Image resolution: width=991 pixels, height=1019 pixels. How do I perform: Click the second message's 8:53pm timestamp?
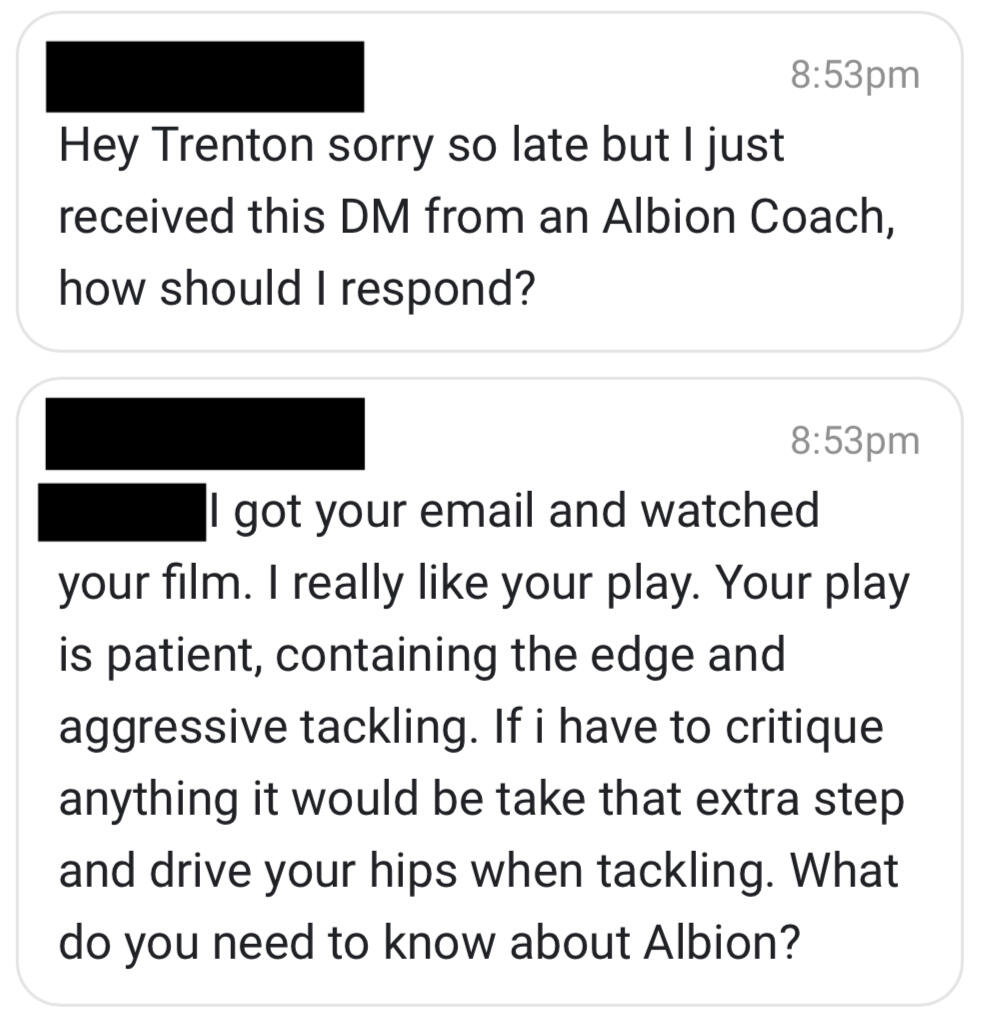point(854,440)
